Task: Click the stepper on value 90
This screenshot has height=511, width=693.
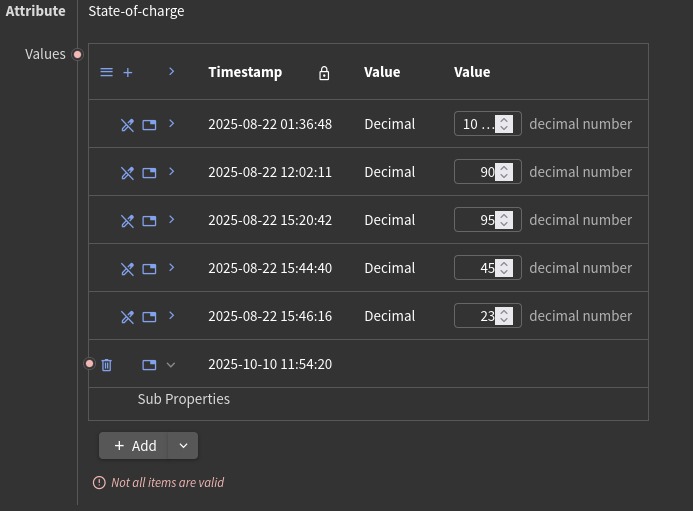Action: point(505,172)
